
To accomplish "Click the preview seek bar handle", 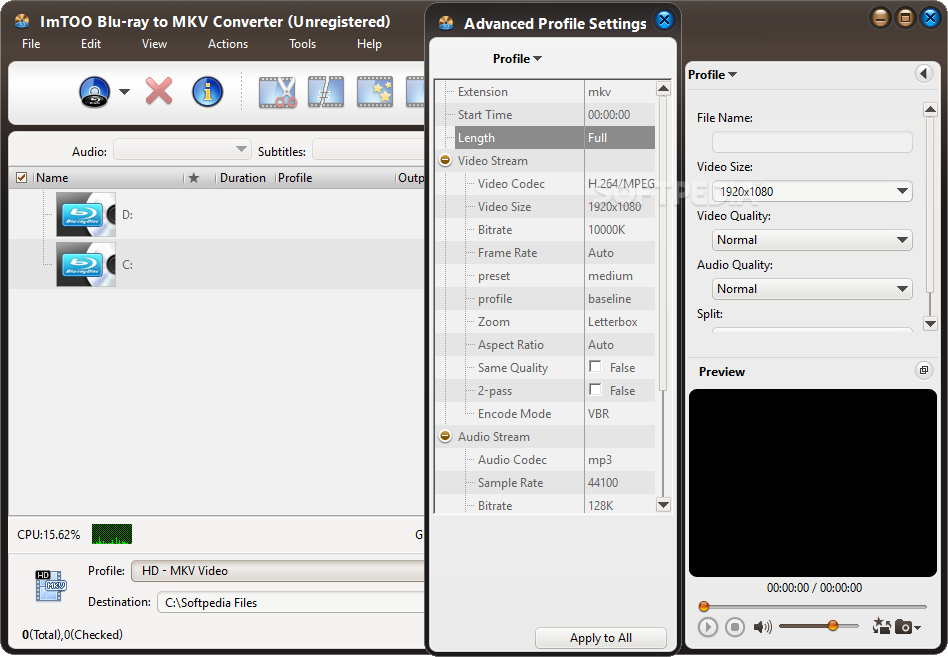I will point(704,606).
